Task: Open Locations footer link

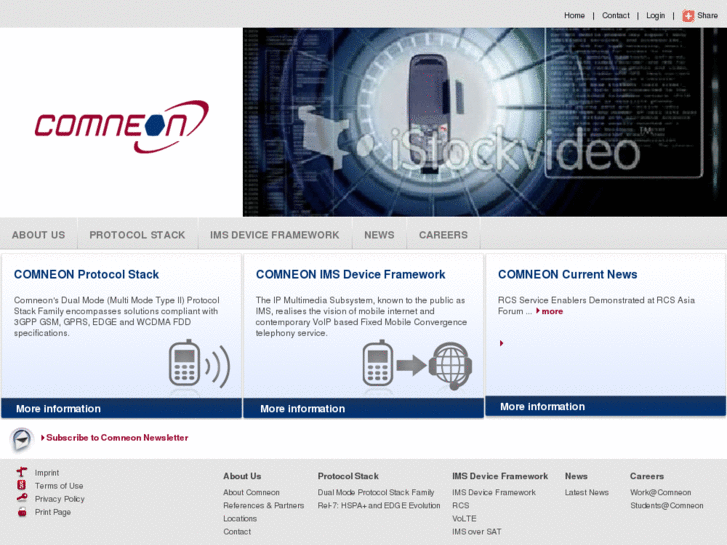Action: pos(240,519)
